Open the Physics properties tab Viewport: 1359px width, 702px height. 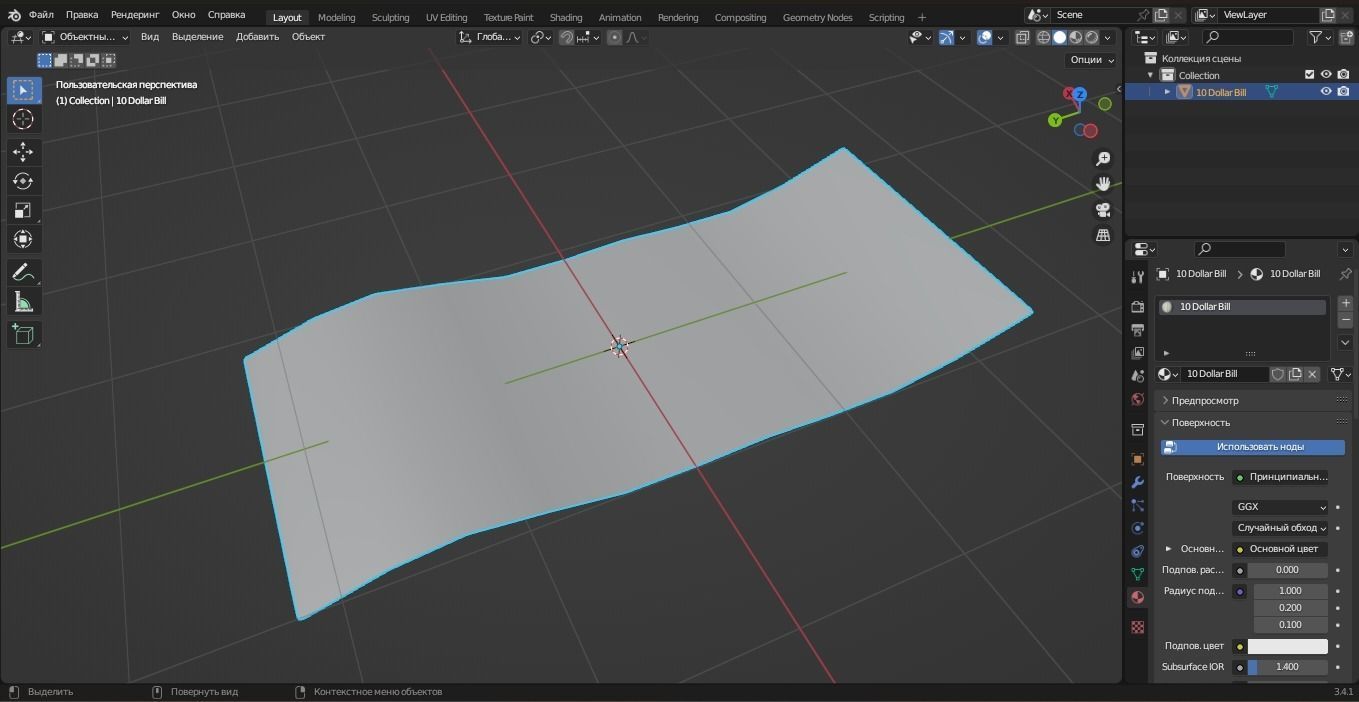[1137, 528]
